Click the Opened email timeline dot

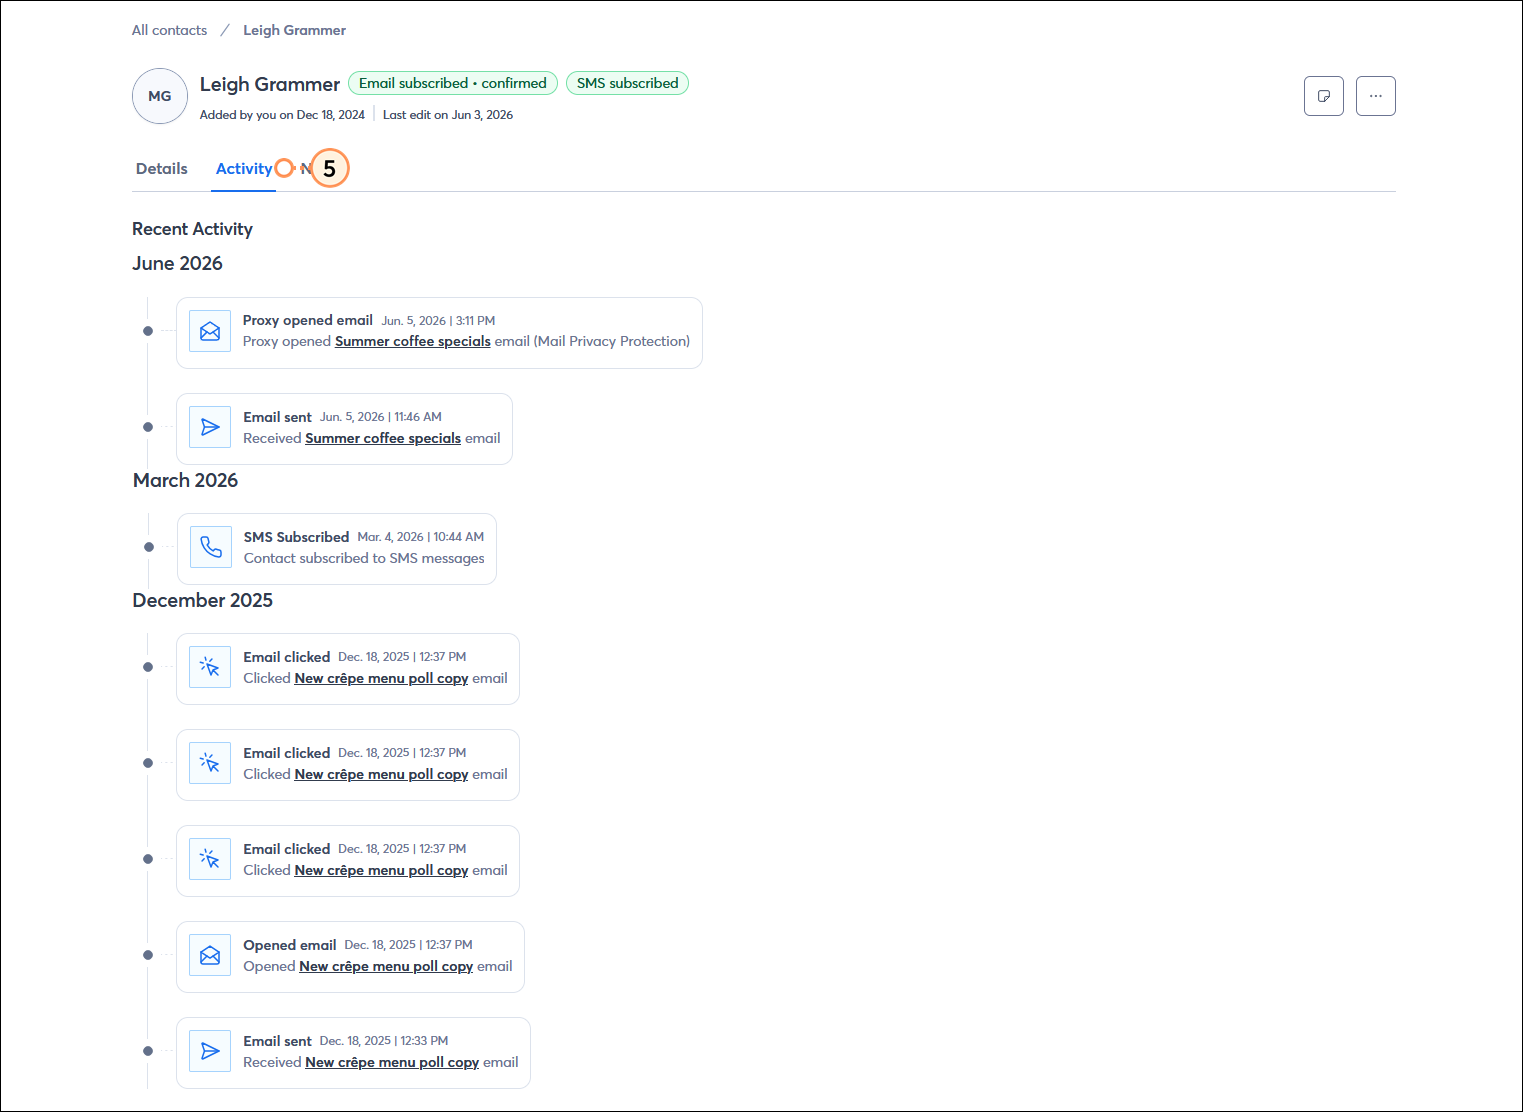(148, 955)
